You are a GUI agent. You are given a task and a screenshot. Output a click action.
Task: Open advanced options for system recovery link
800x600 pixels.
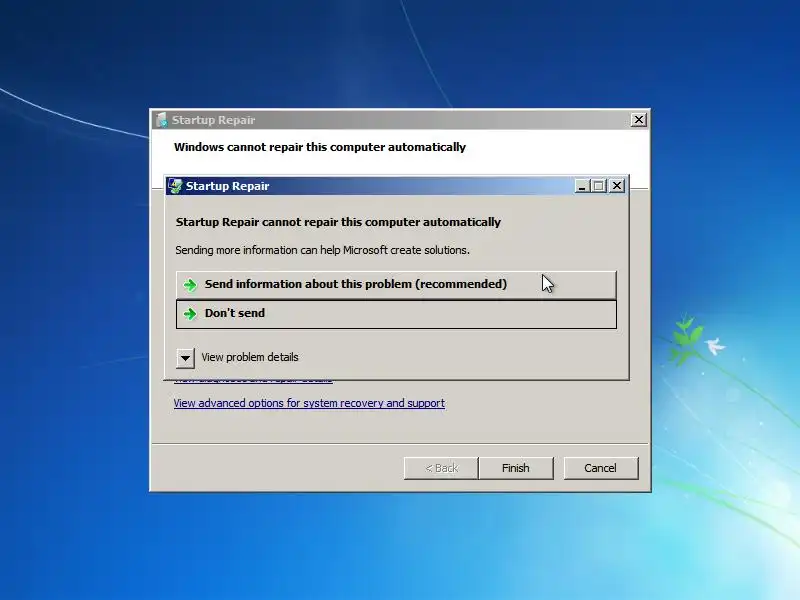(x=309, y=403)
